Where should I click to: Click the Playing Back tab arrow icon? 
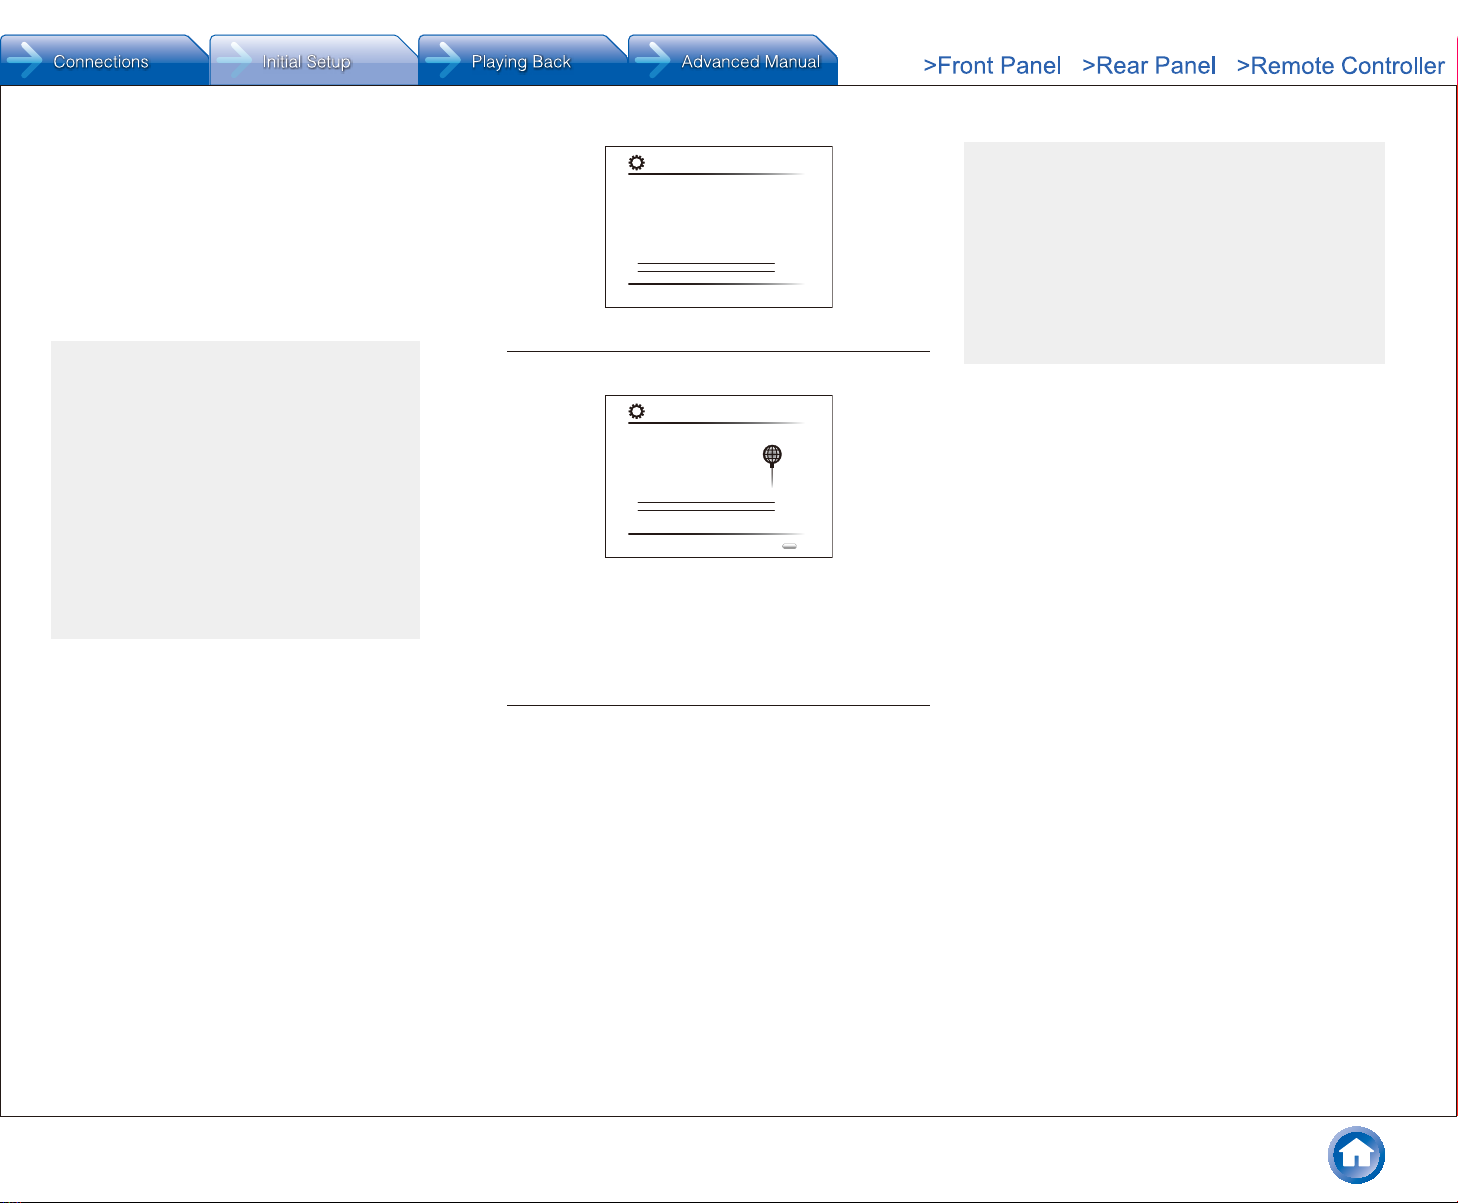coord(443,60)
